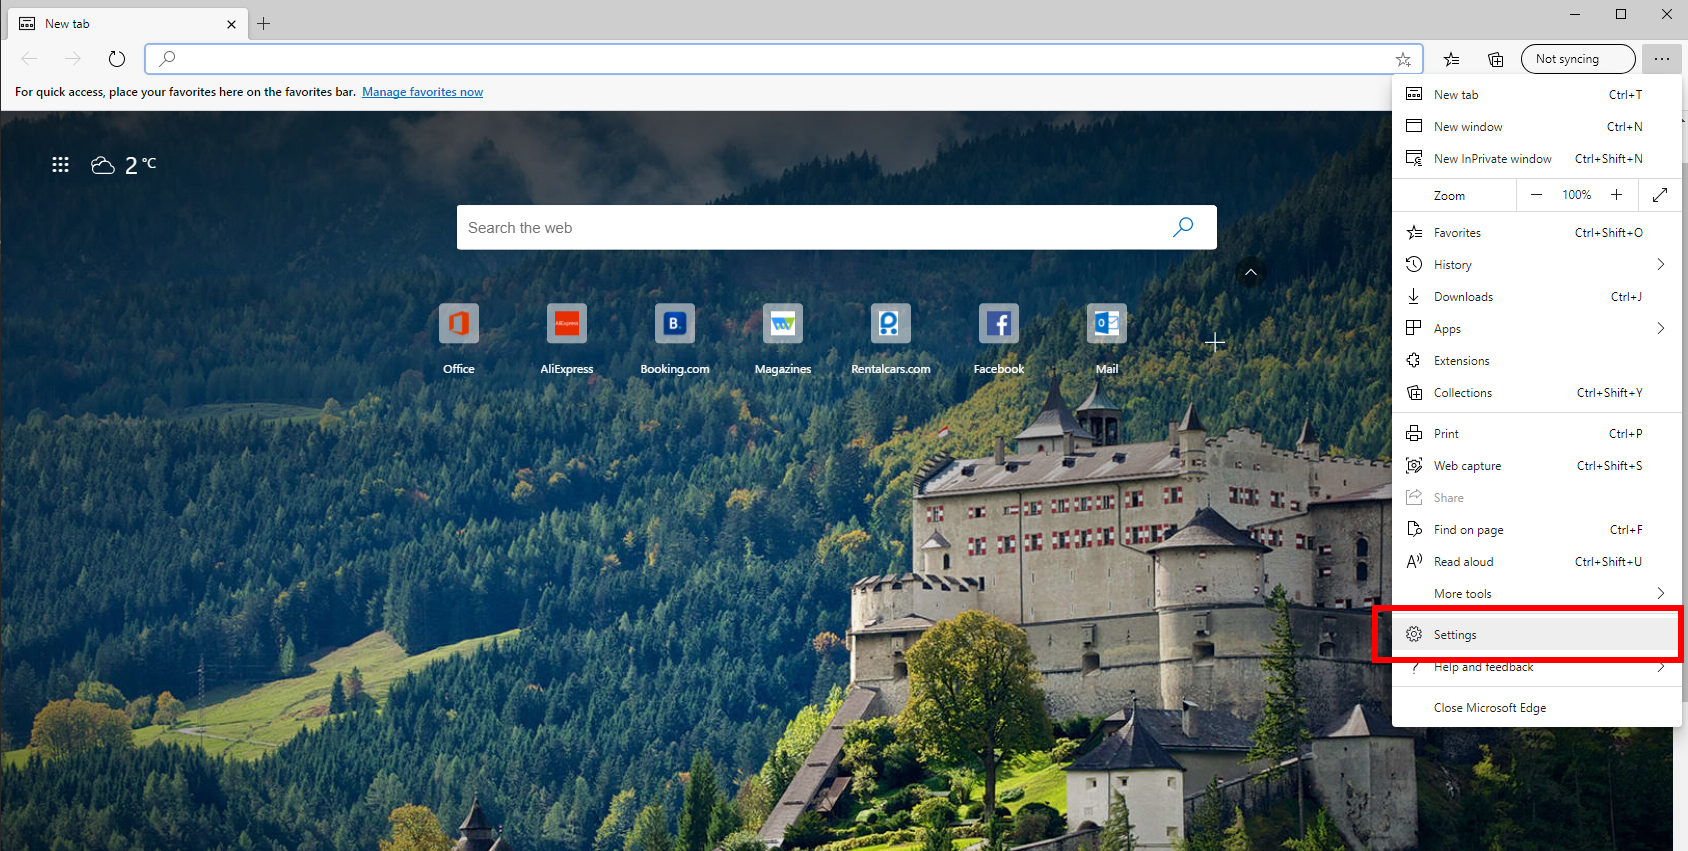
Task: Choose New InPrivate window menu item
Action: [1492, 159]
